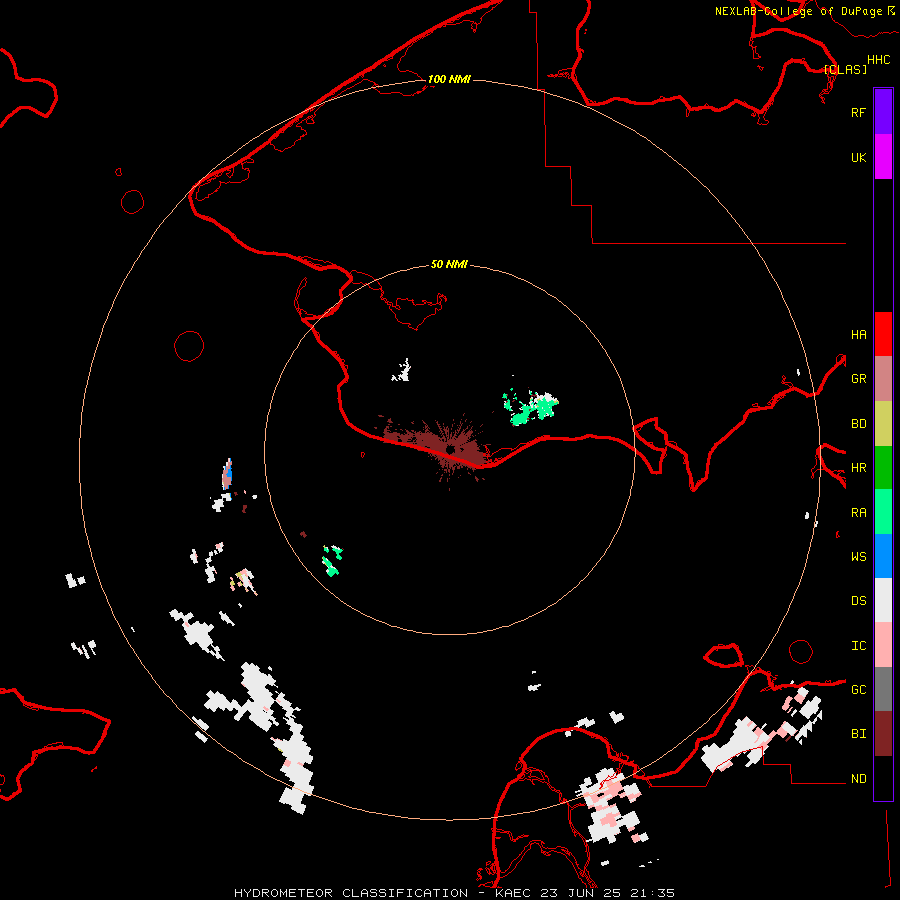The height and width of the screenshot is (900, 900).
Task: Click the HYDROMETEOR CLASSIFICATION title text
Action: (x=351, y=893)
